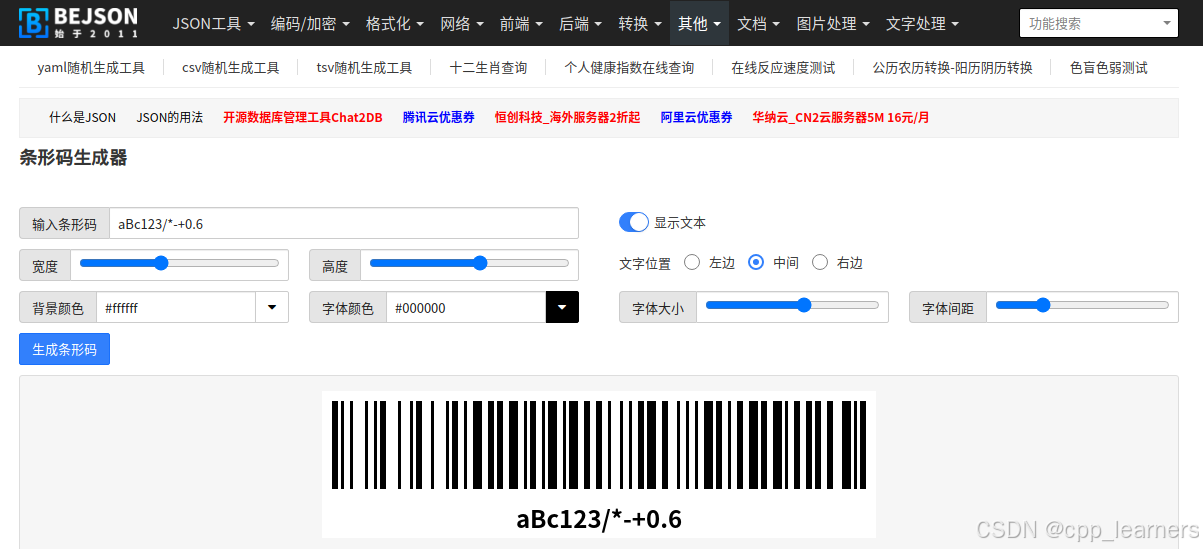This screenshot has height=549, width=1203.
Task: Select 左边 text position radio
Action: coord(692,262)
